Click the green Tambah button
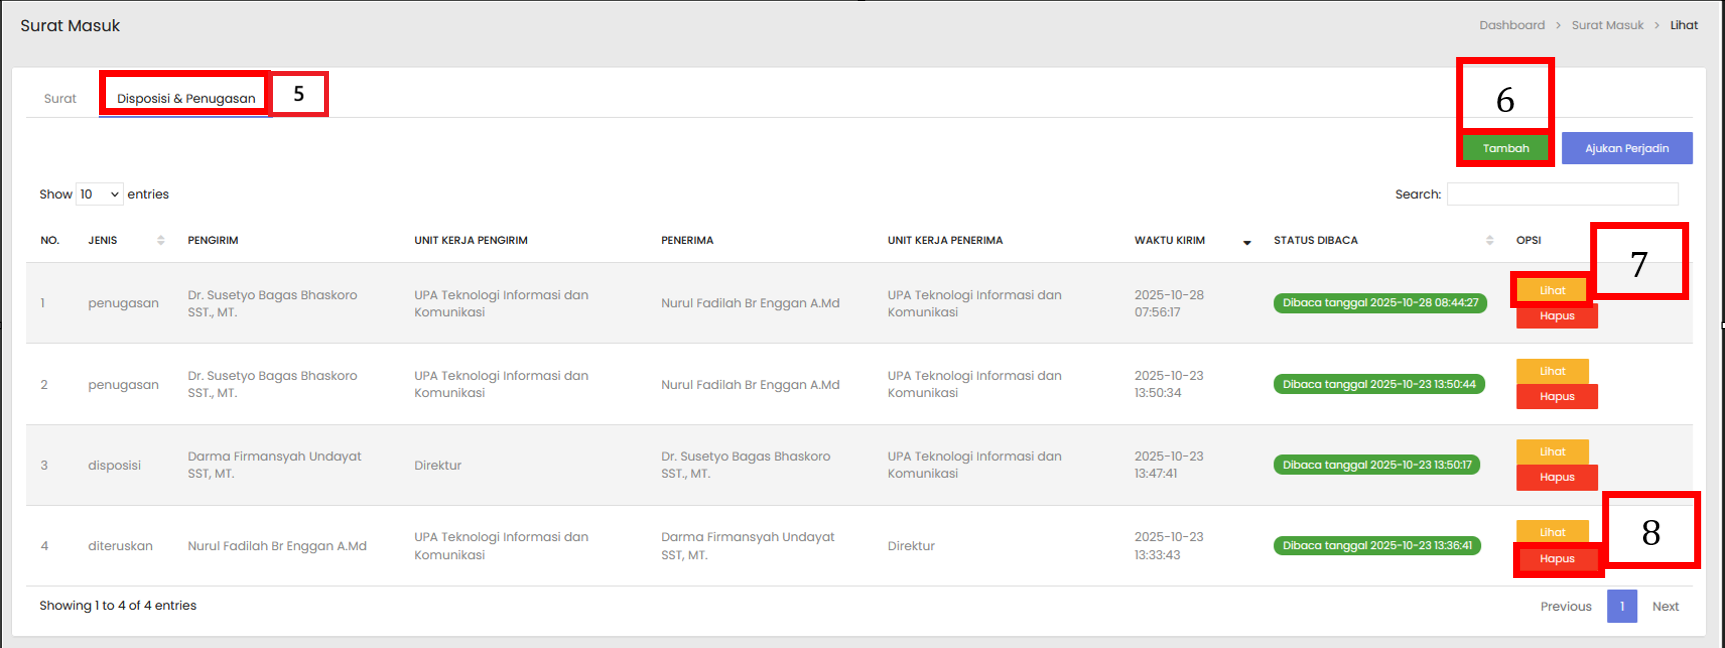The height and width of the screenshot is (648, 1725). tap(1505, 148)
